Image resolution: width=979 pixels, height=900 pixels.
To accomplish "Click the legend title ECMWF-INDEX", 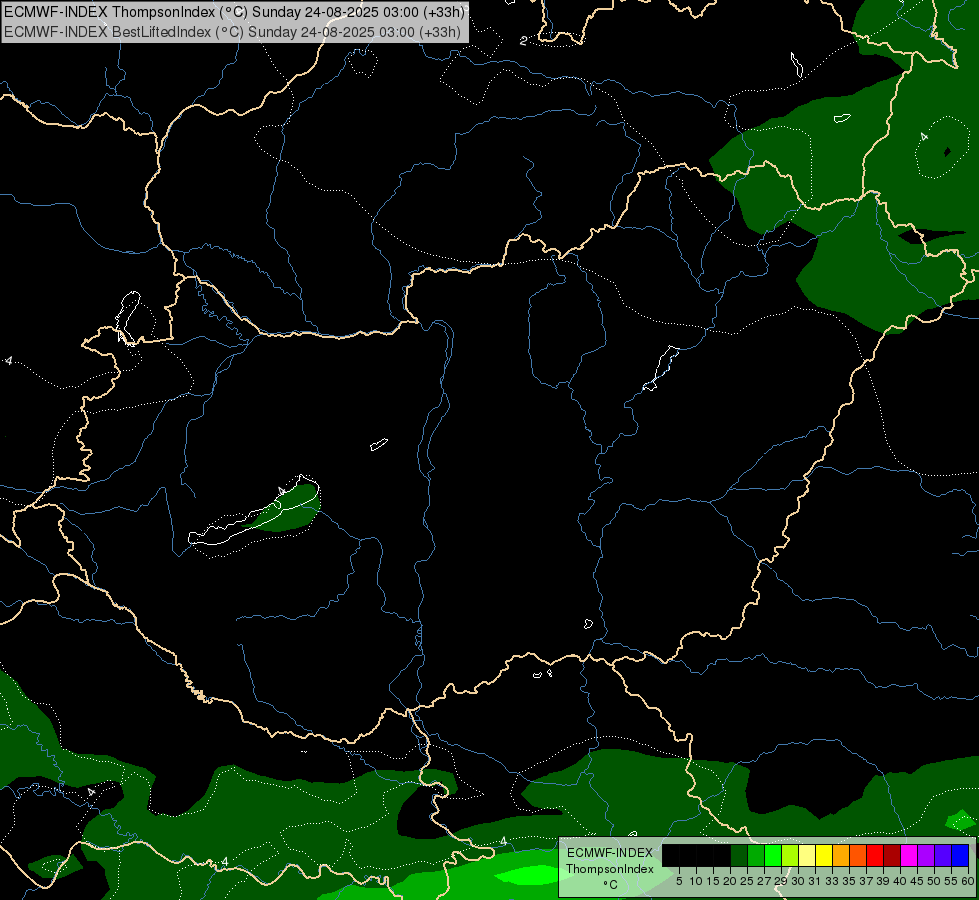I will (x=610, y=853).
